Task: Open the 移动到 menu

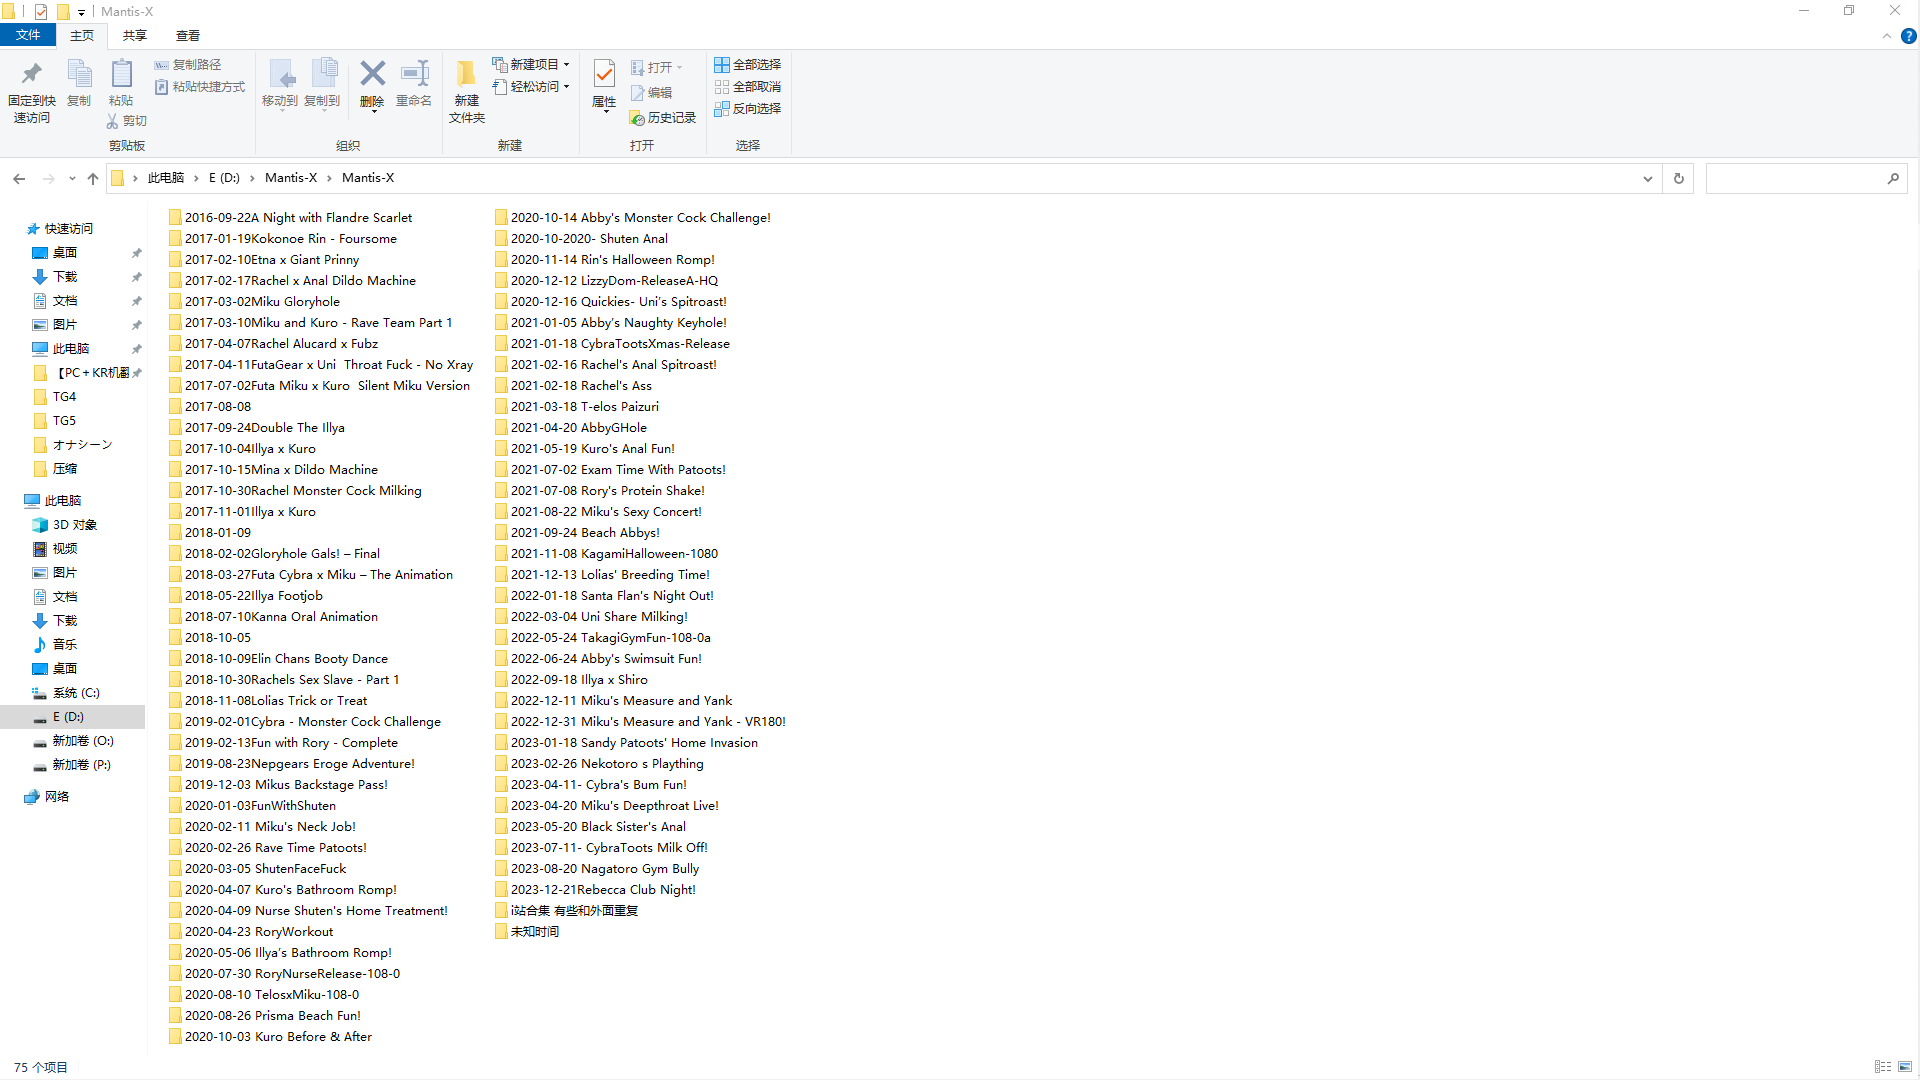Action: point(280,84)
